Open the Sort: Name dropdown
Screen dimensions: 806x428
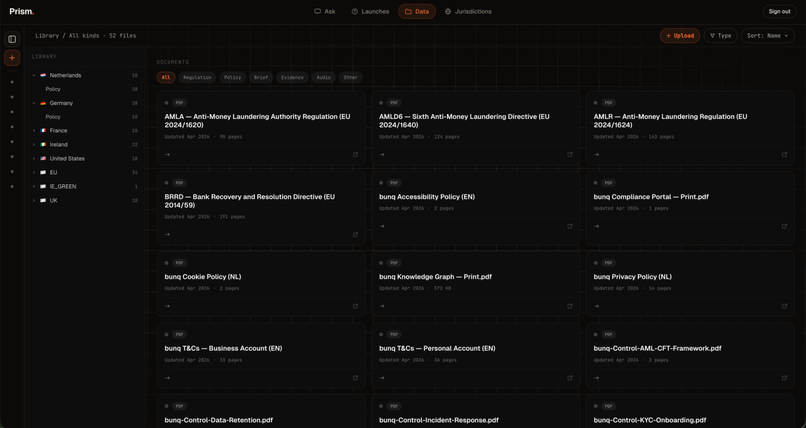(767, 36)
